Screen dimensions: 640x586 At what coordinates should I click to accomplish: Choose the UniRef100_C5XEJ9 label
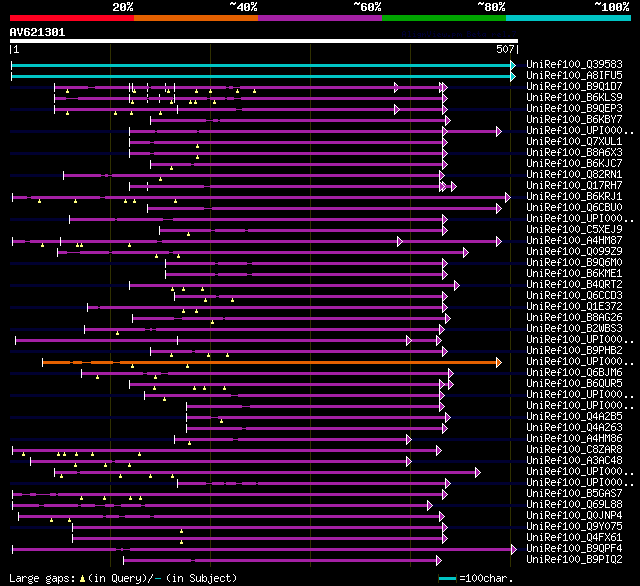(574, 230)
